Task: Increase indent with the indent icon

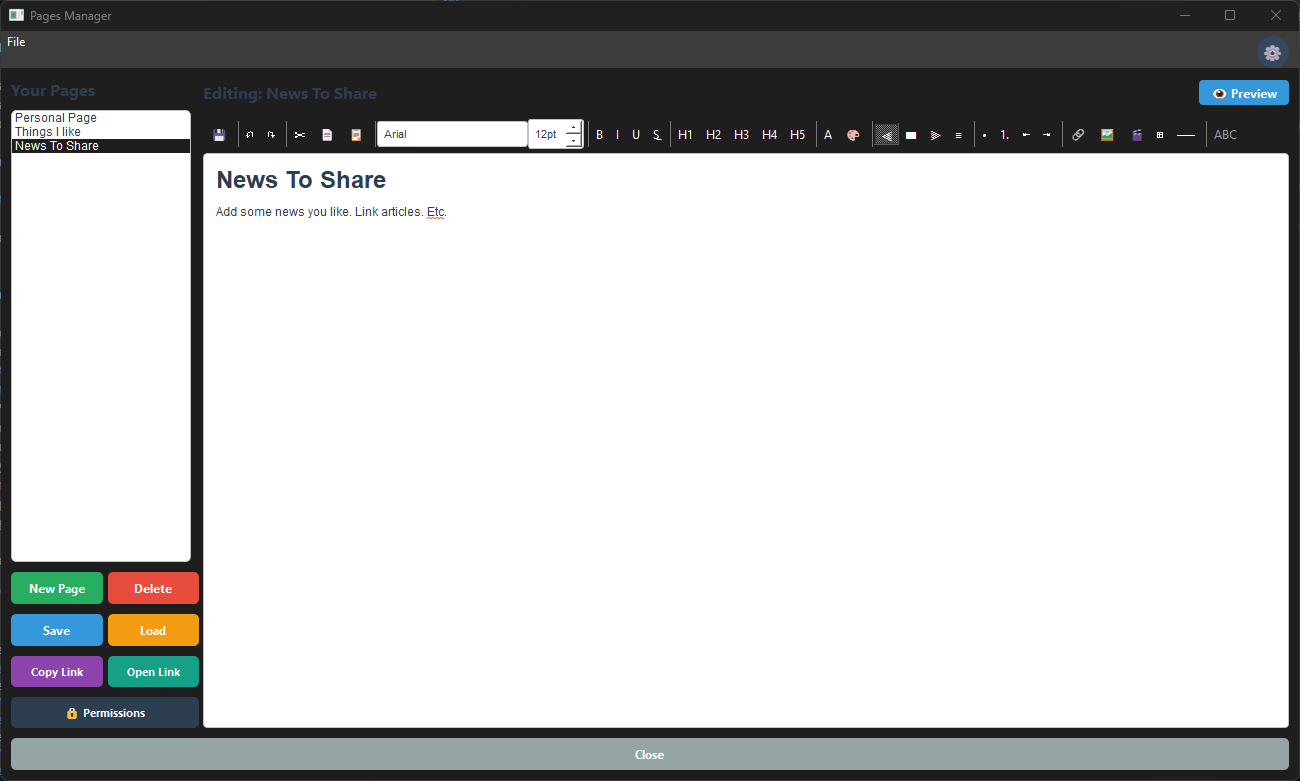Action: pos(1047,135)
